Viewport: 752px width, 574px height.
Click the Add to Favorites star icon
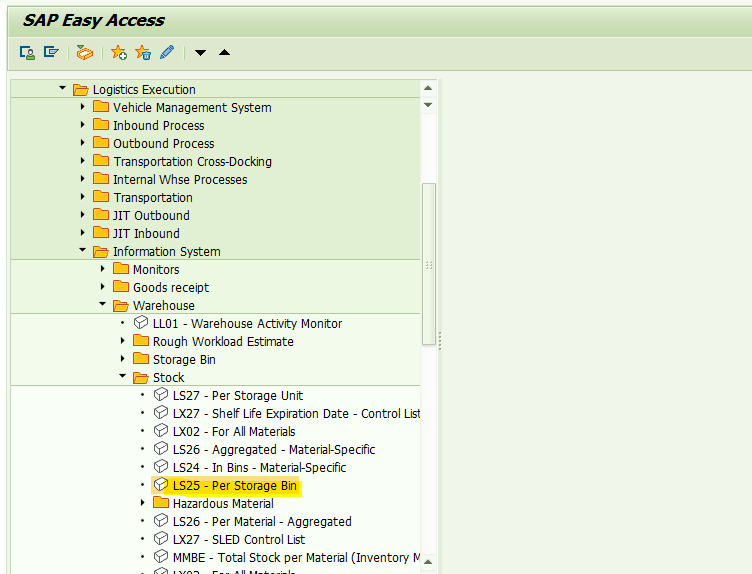pos(118,52)
